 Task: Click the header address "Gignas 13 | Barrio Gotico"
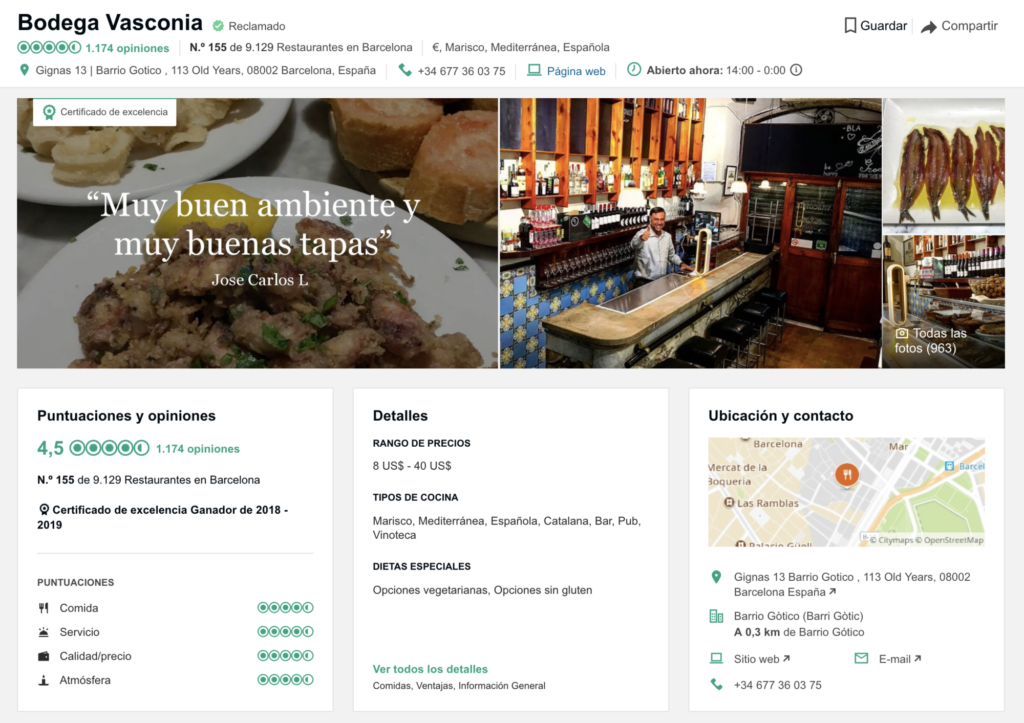pos(206,70)
